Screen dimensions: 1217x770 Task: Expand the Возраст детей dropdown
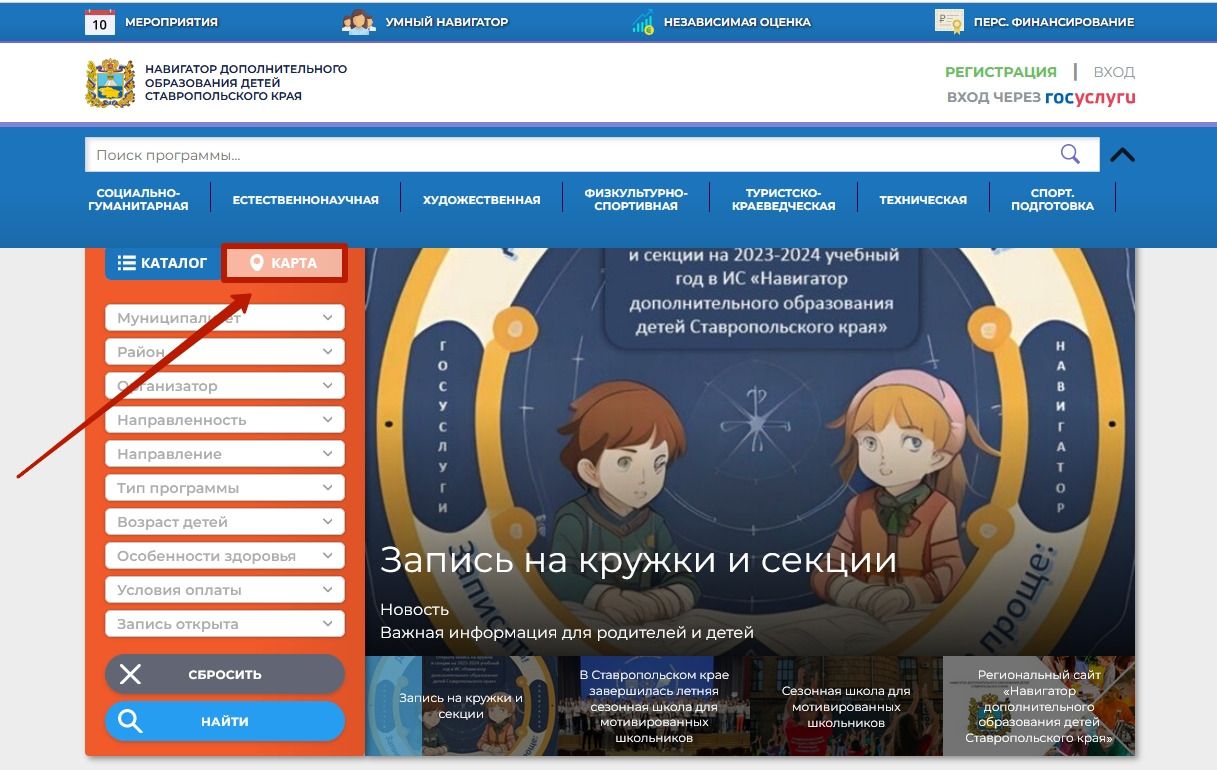(224, 522)
